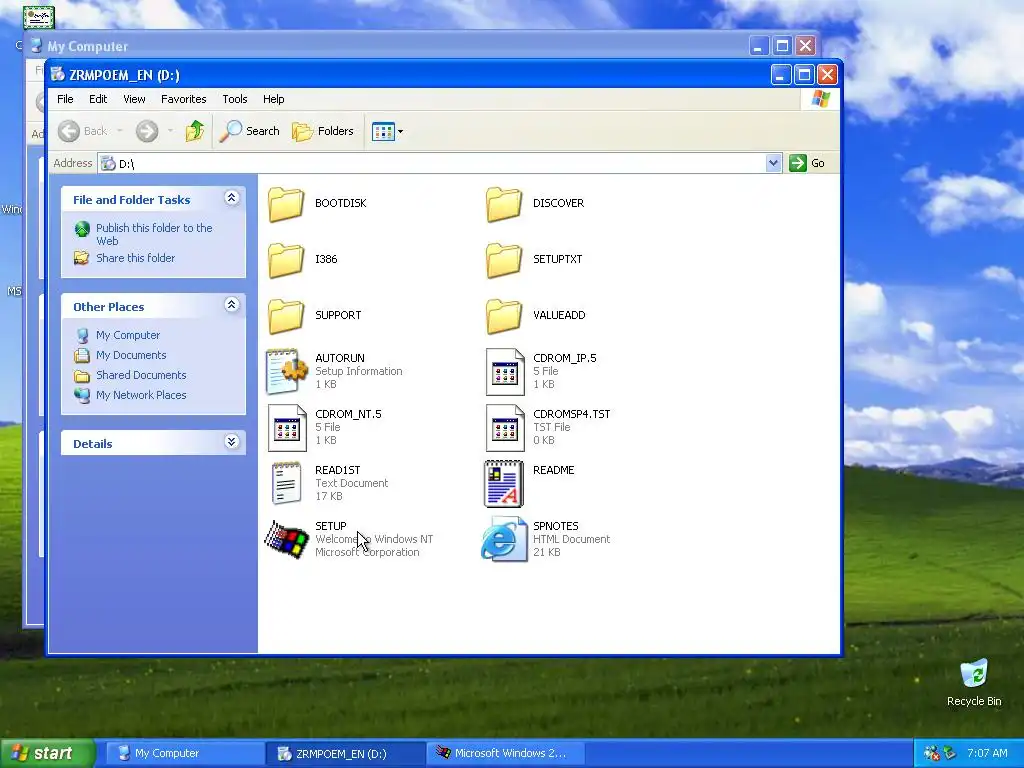The image size is (1024, 768).
Task: Switch to My Computer taskbar button
Action: [185, 753]
